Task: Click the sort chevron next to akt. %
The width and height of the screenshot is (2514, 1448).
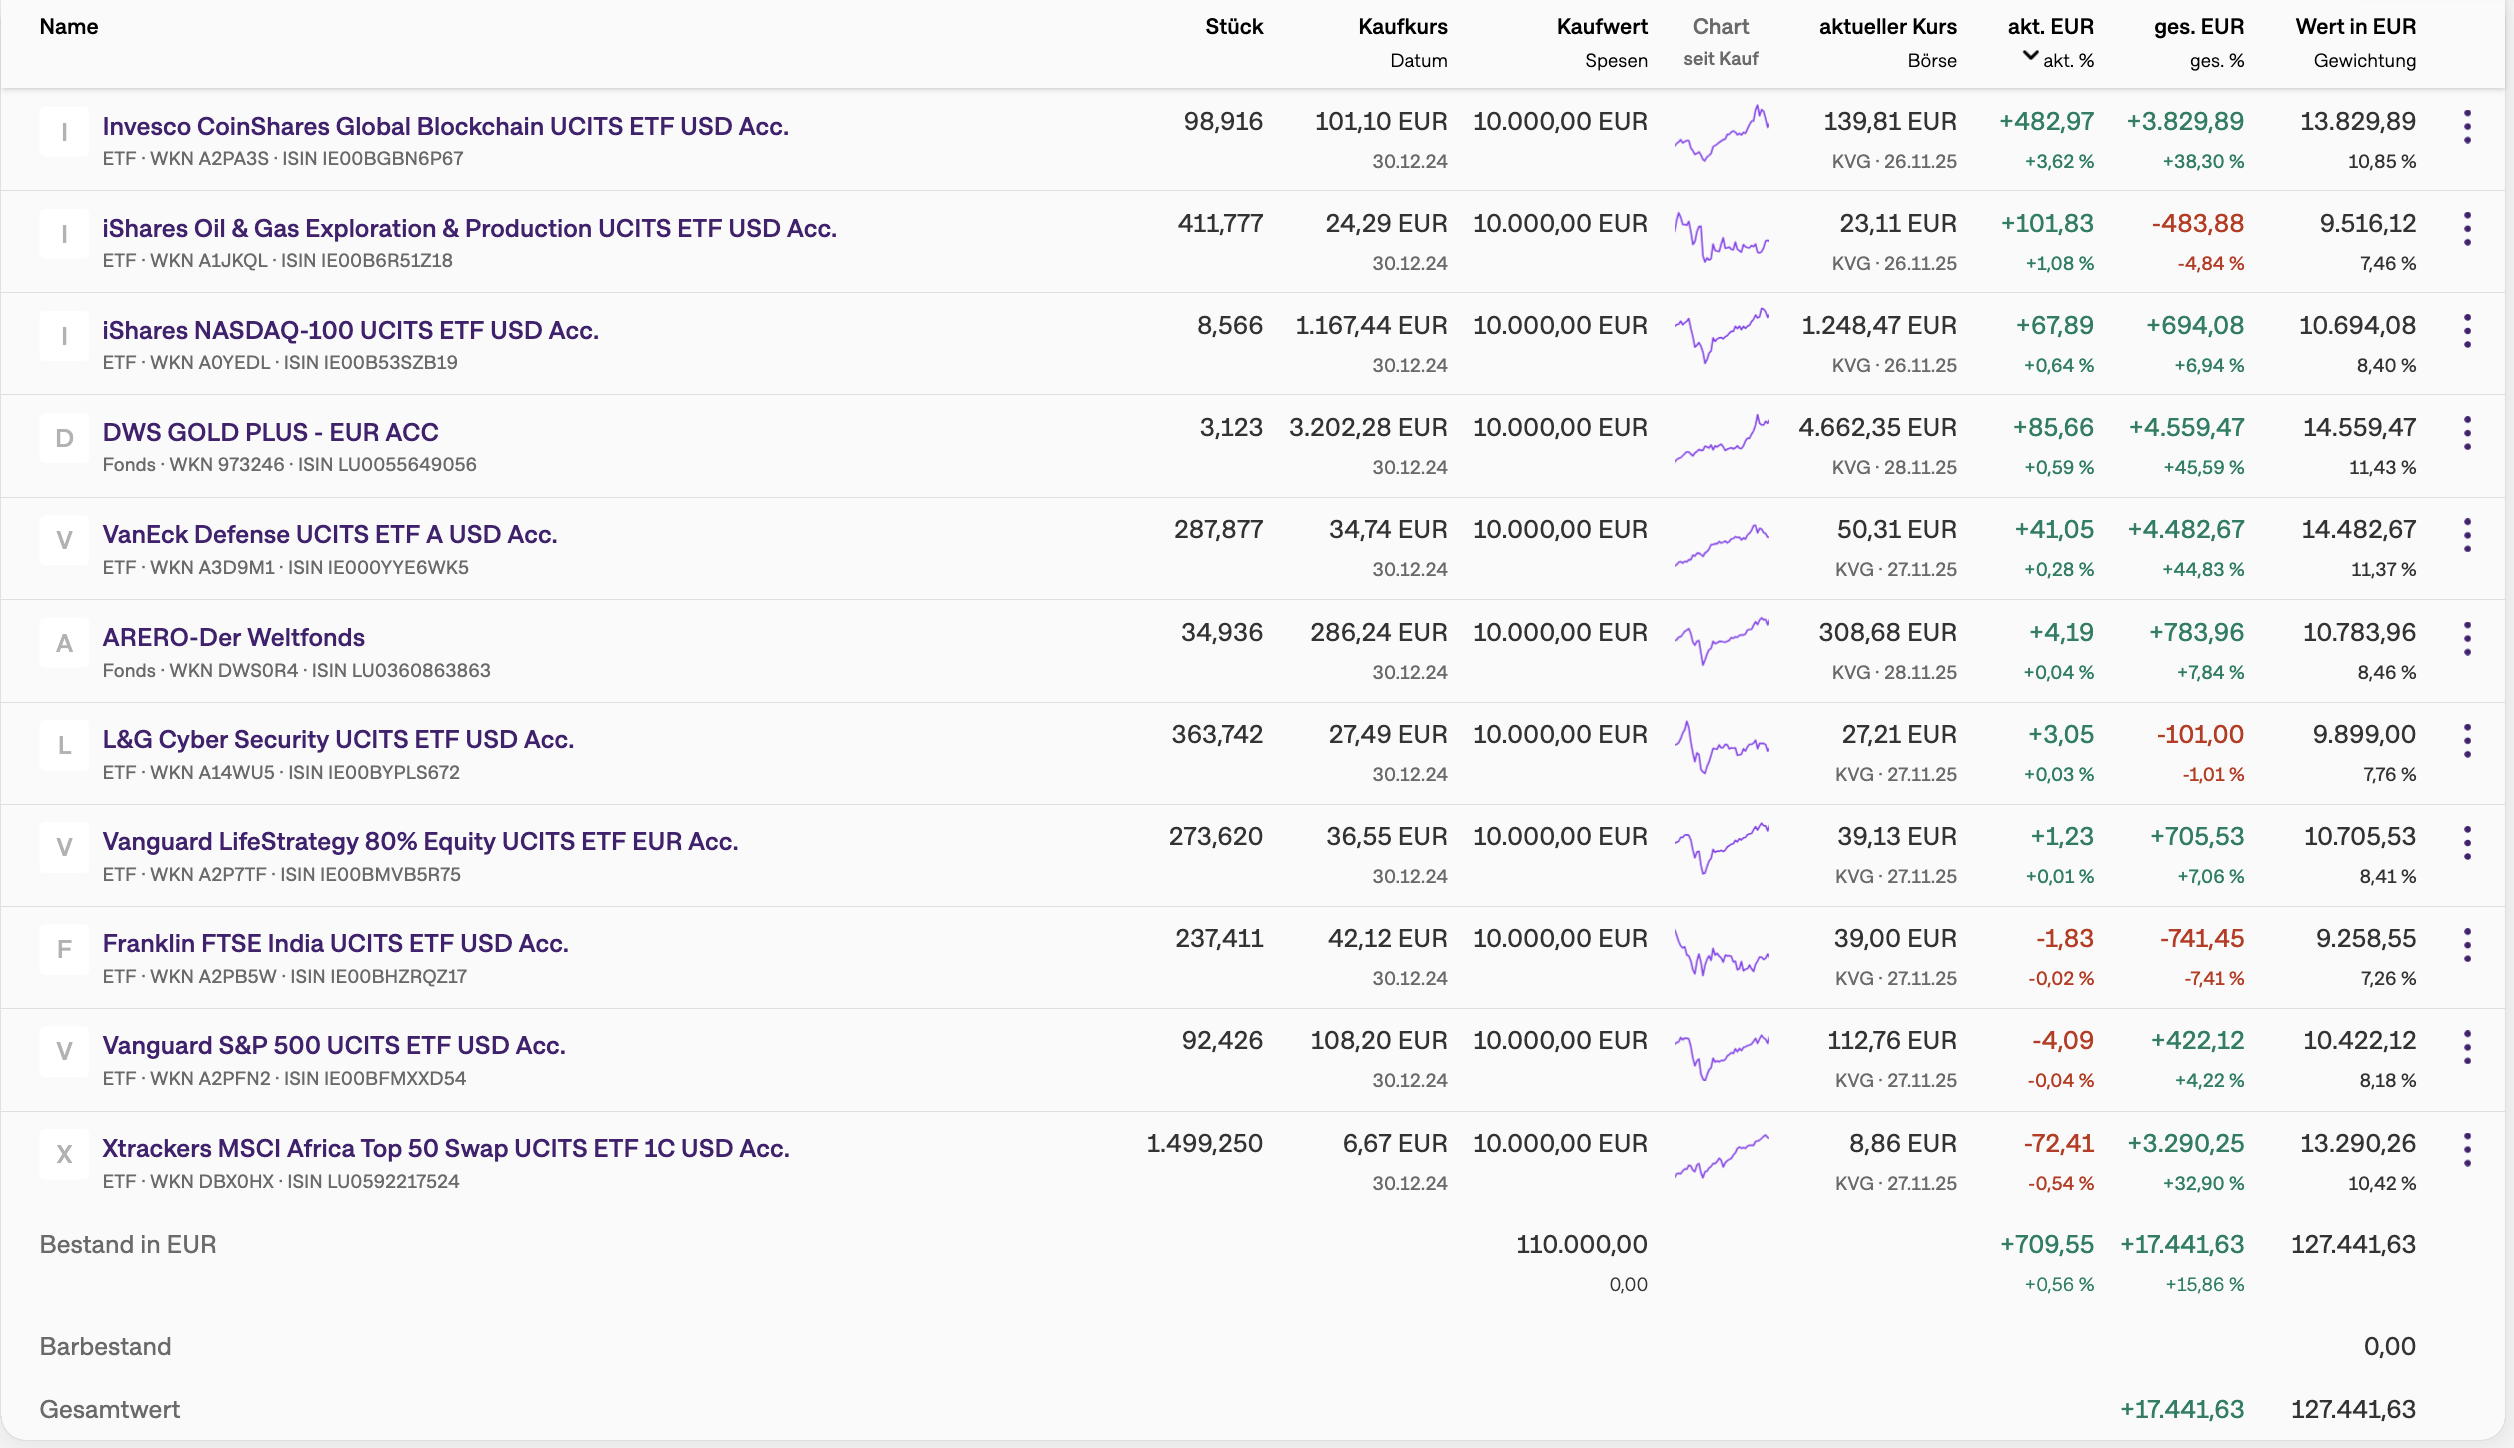Action: (2030, 56)
